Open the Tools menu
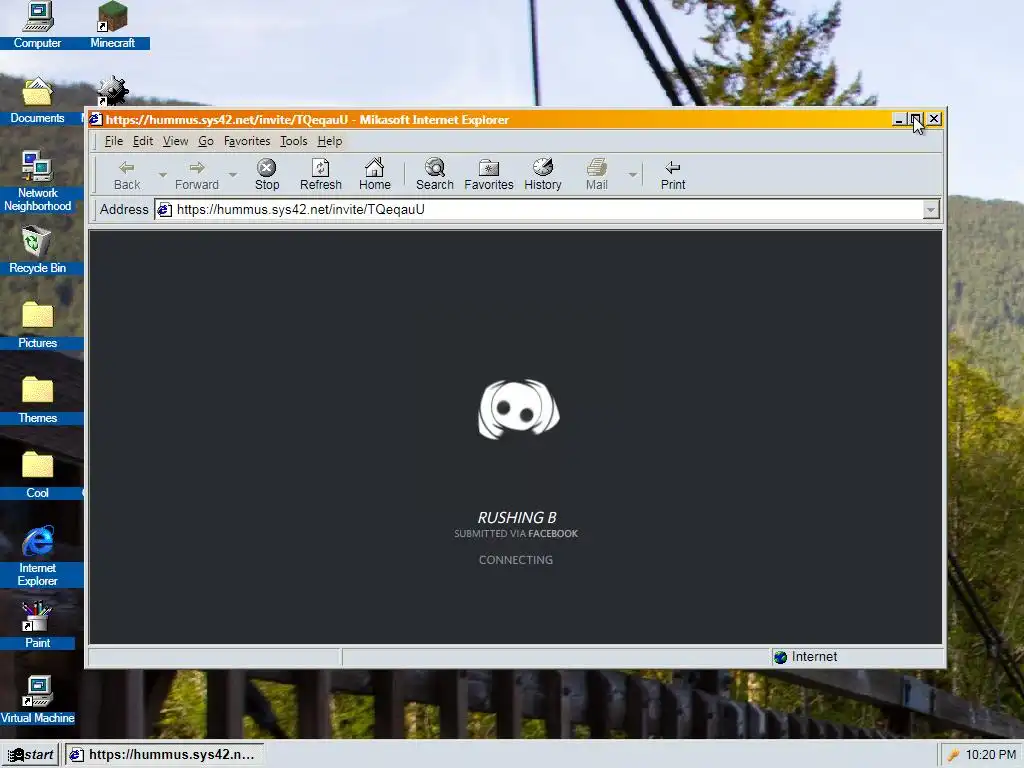Screen dimensions: 1024x768 coord(293,141)
